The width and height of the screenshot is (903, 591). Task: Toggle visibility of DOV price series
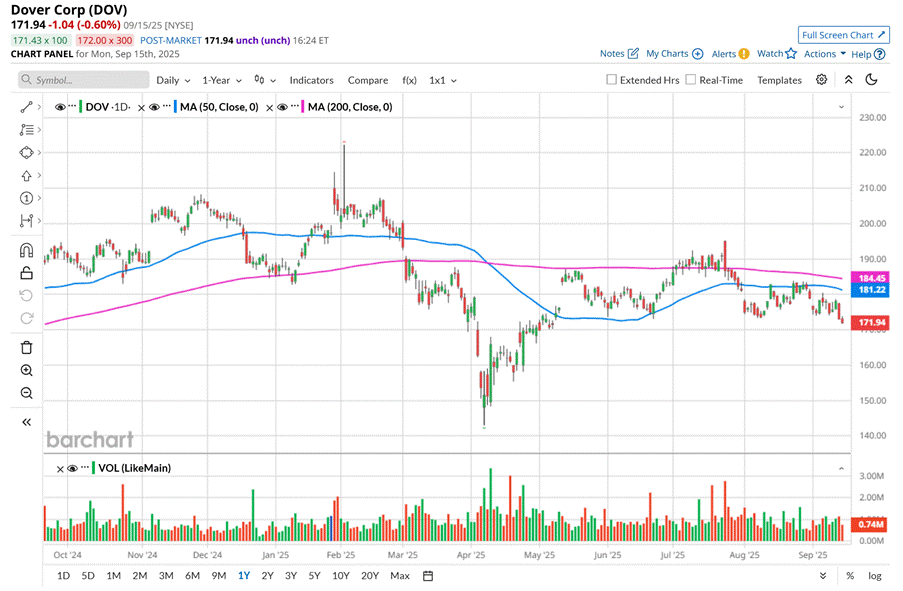point(60,107)
